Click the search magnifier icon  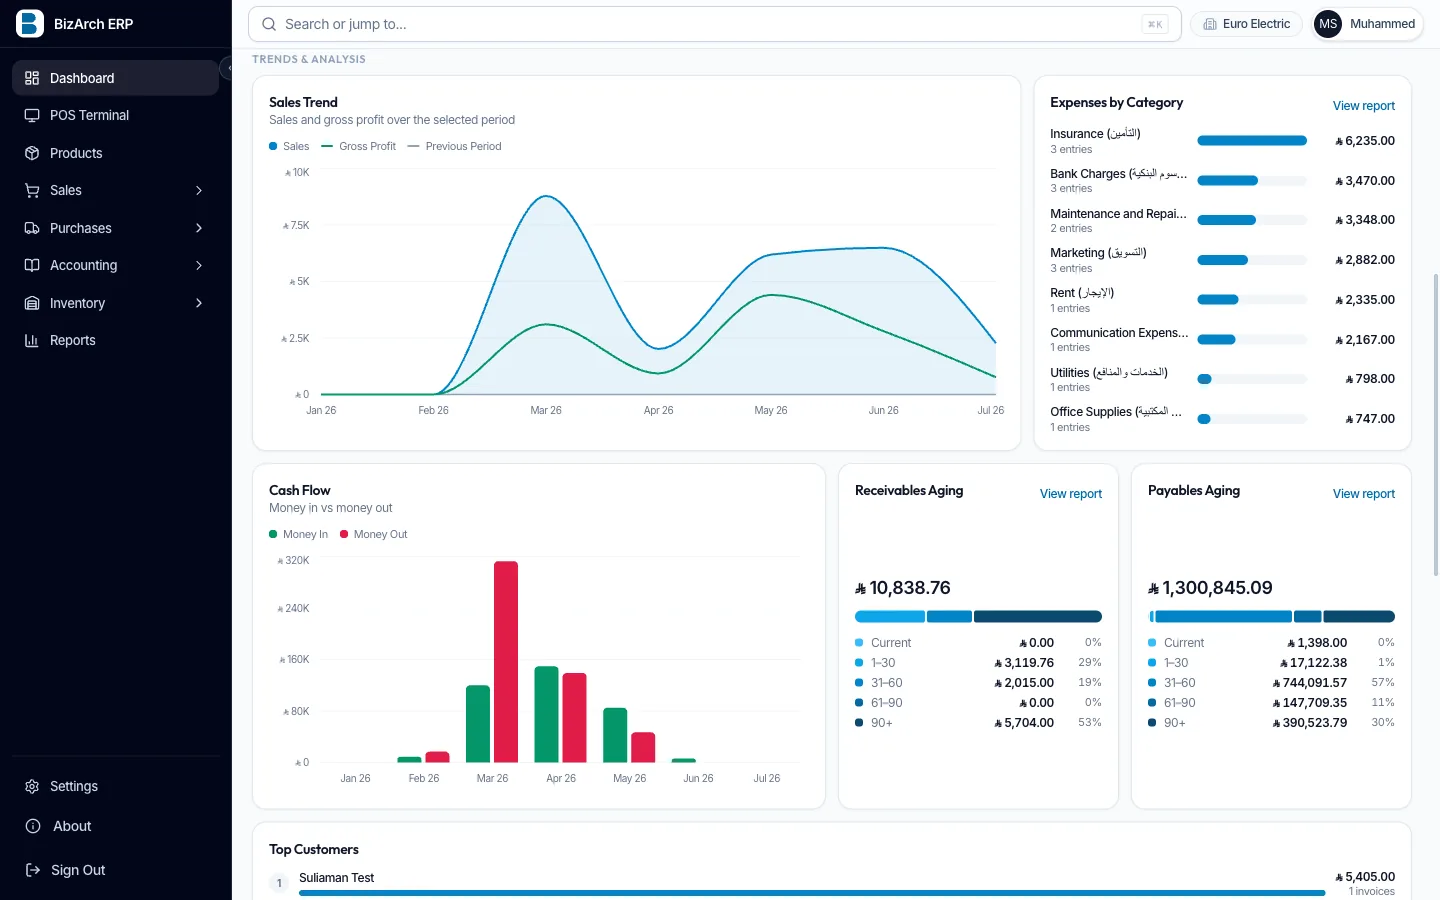(269, 24)
